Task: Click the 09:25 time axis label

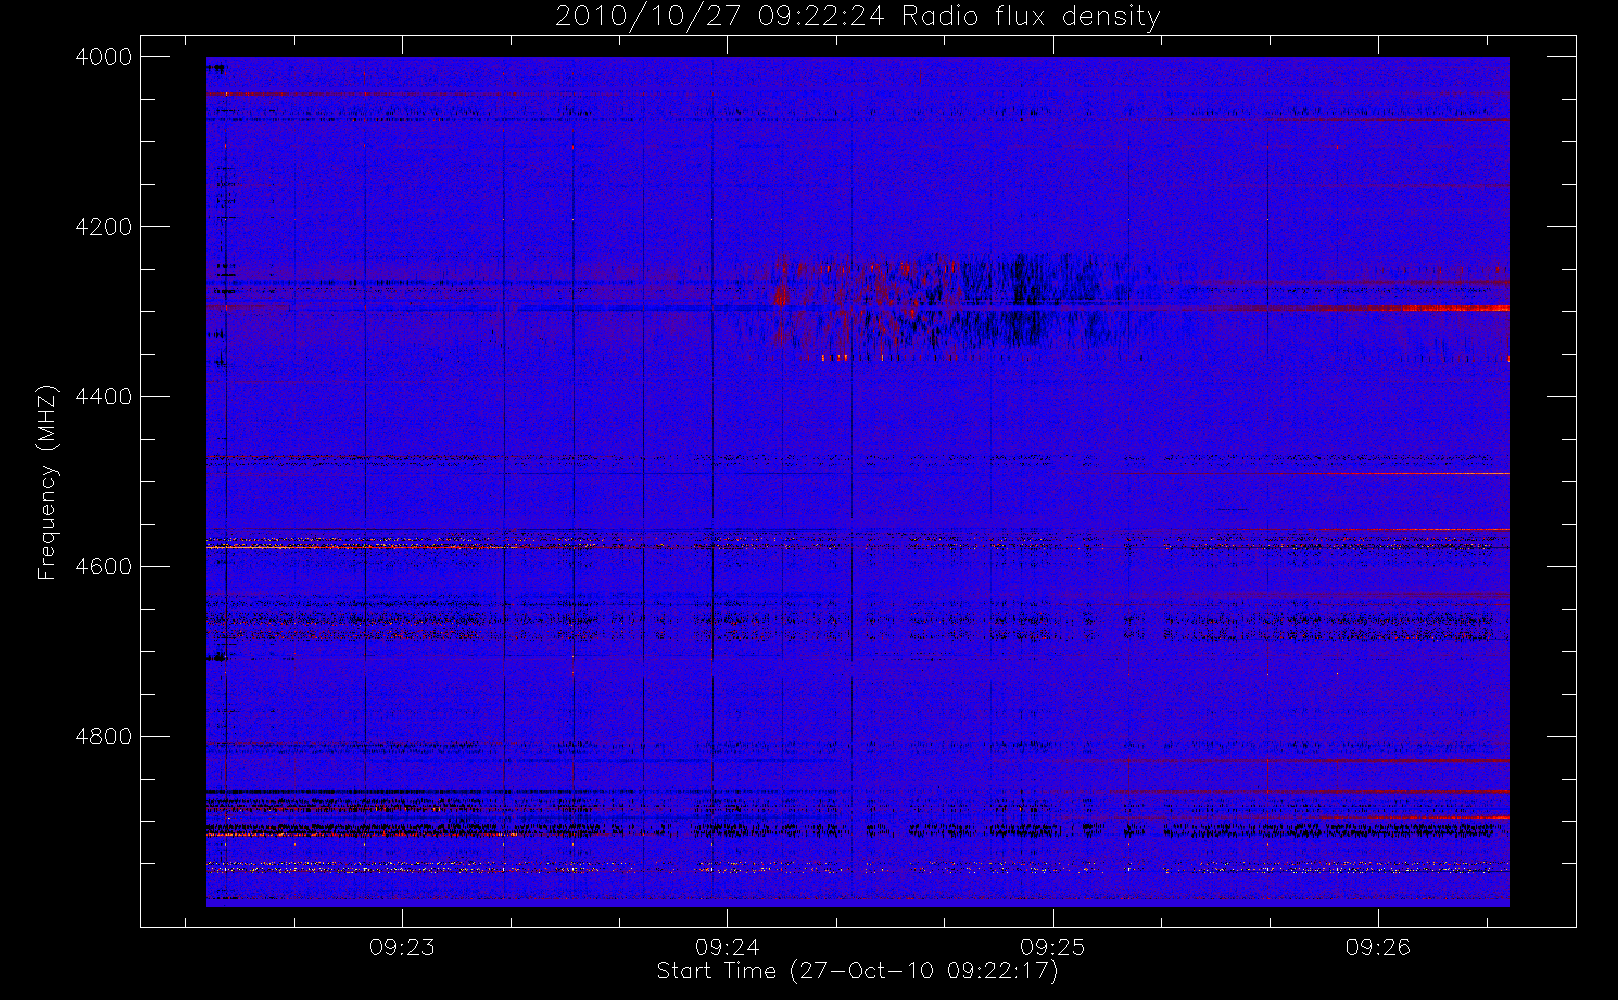Action: pyautogui.click(x=1053, y=947)
